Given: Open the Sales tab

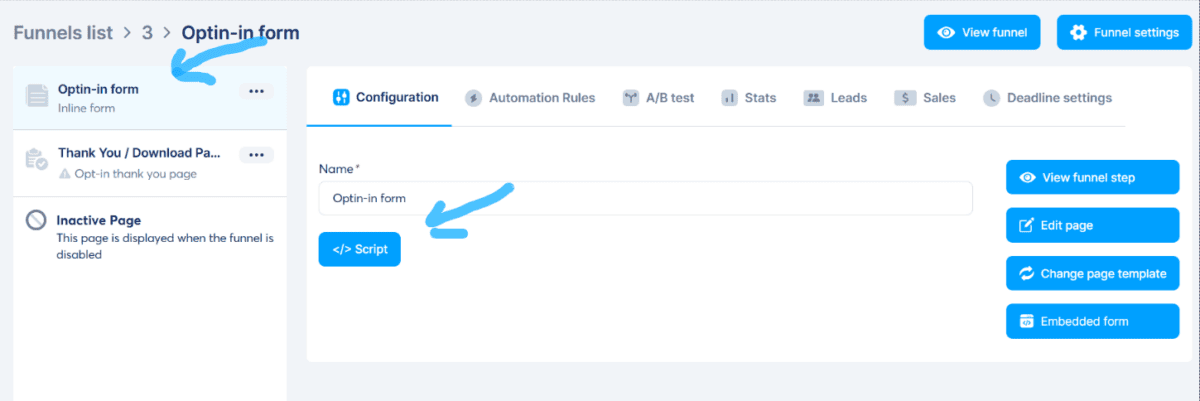Looking at the screenshot, I should tap(925, 98).
